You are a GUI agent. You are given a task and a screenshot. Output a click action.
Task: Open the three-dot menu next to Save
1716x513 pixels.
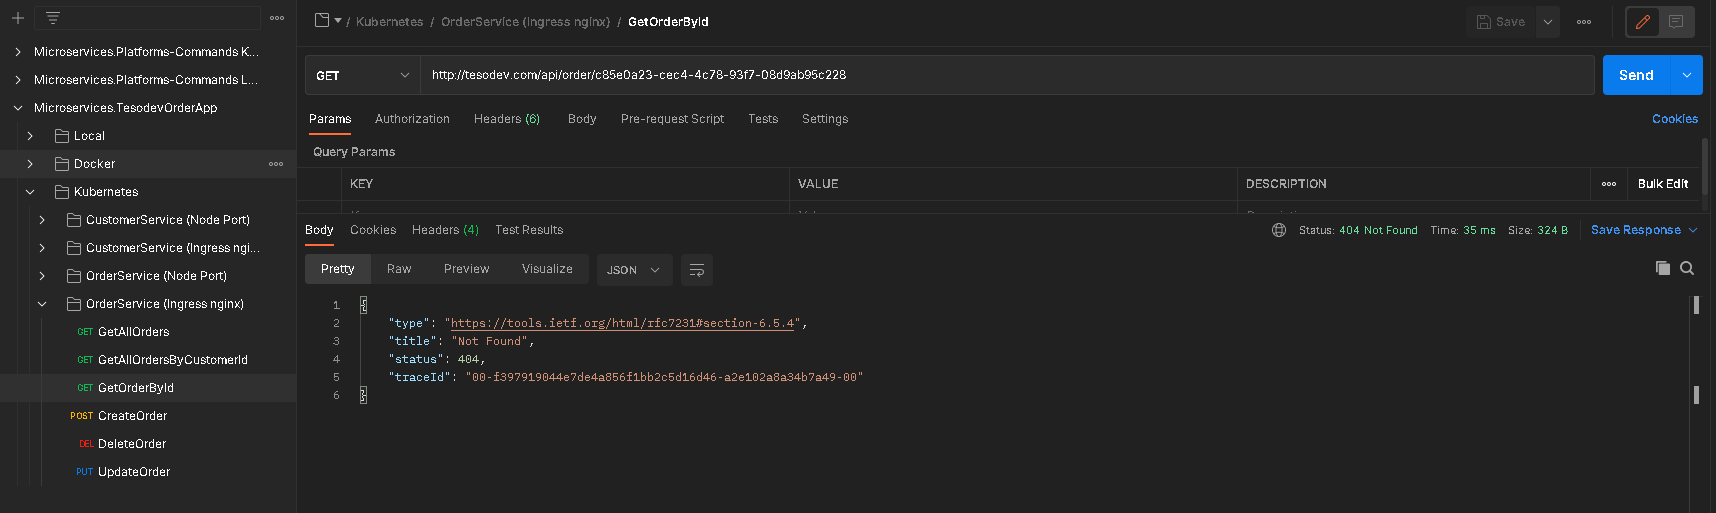tap(1584, 22)
